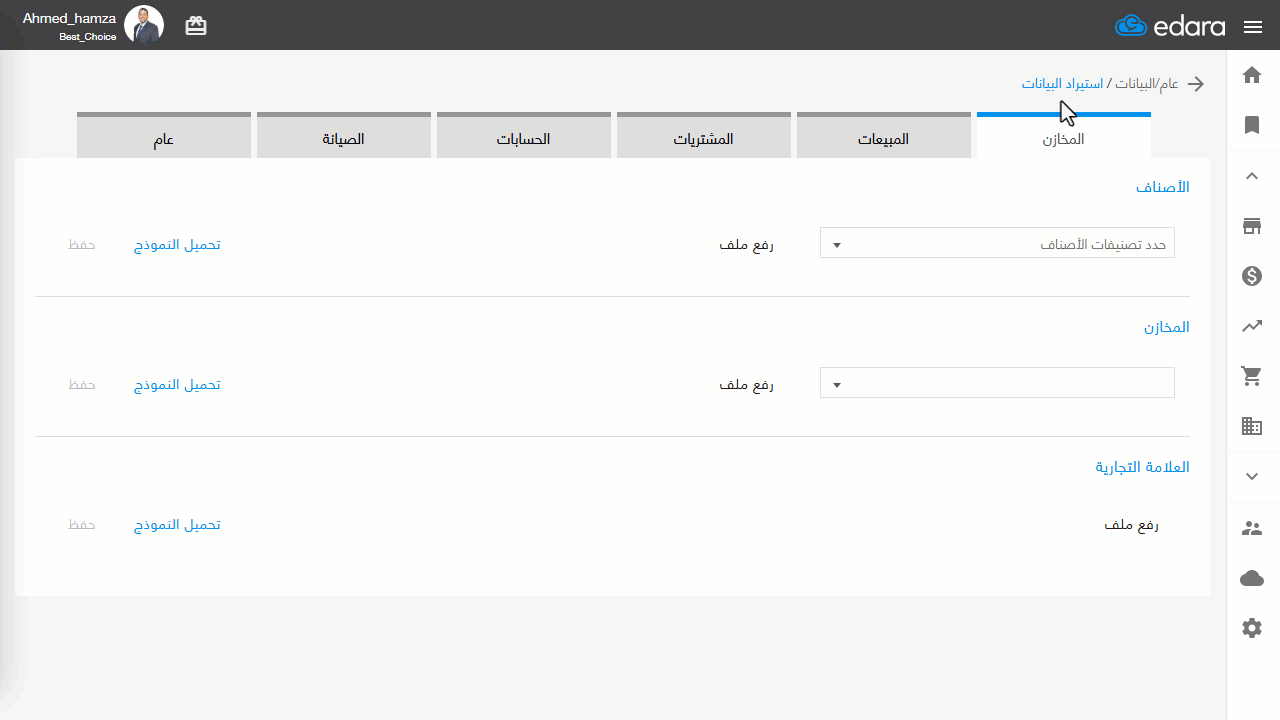Click تحميل النموذج link for المخازن
This screenshot has height=720, width=1280.
click(178, 385)
